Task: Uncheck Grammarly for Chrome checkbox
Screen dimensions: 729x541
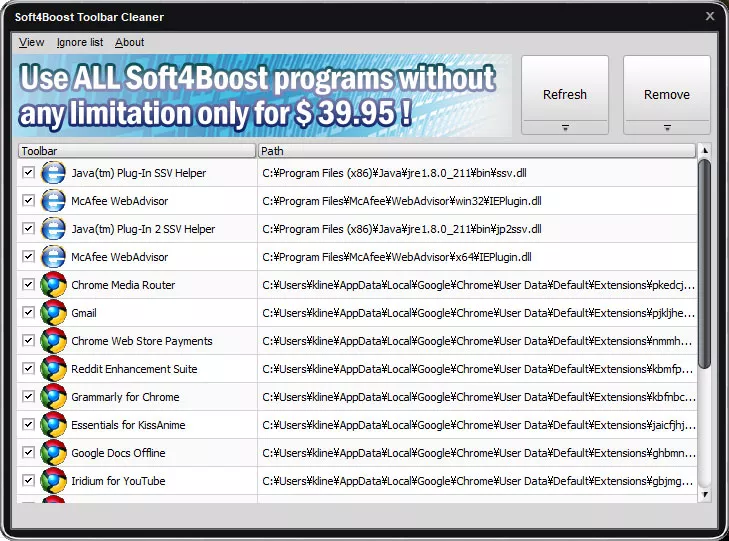Action: (x=28, y=396)
